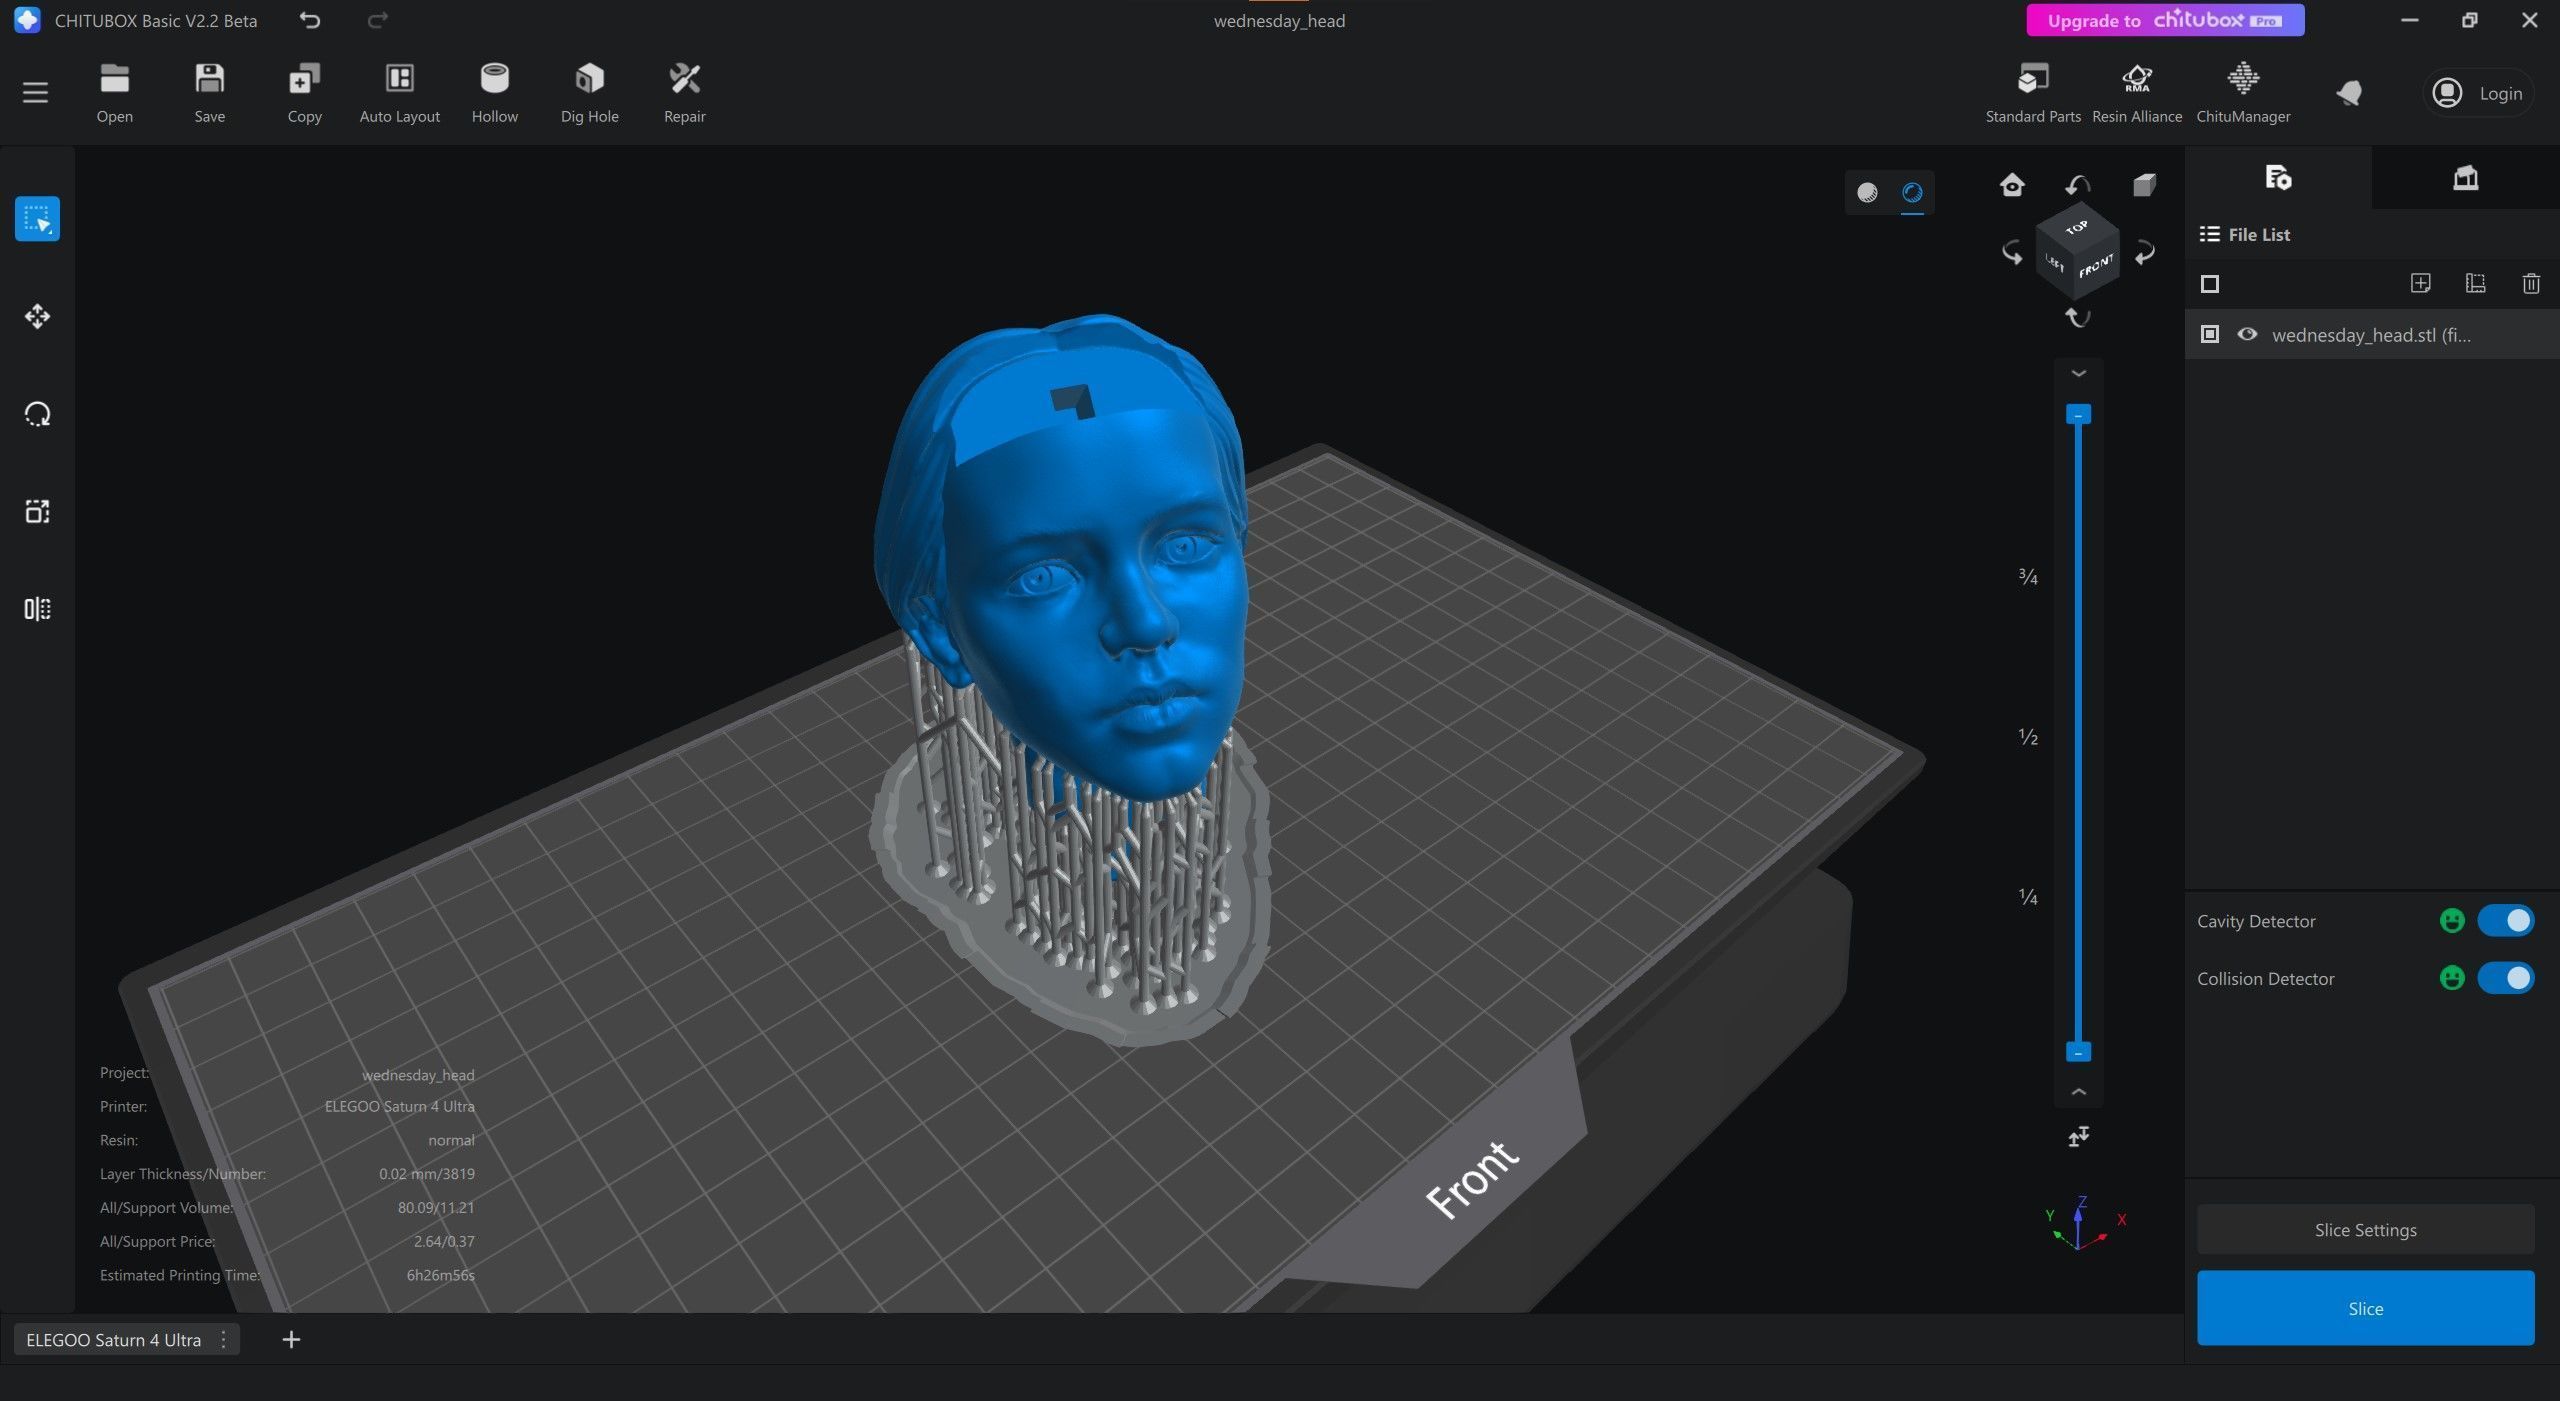Open Slice Settings
2560x1401 pixels.
pyautogui.click(x=2365, y=1230)
